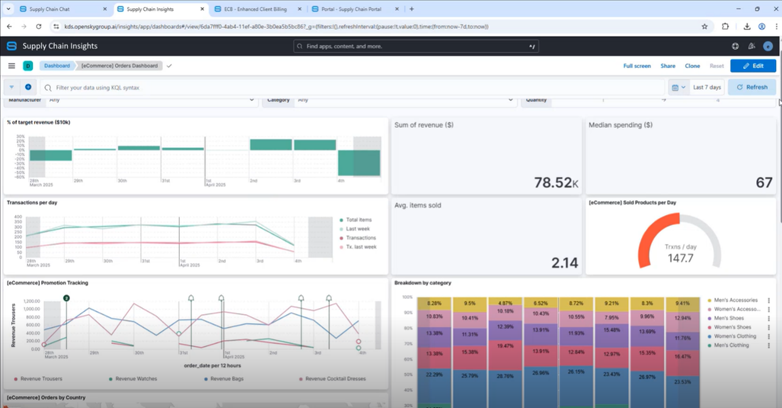Click the green D space avatar
The height and width of the screenshot is (408, 782).
[x=28, y=66]
